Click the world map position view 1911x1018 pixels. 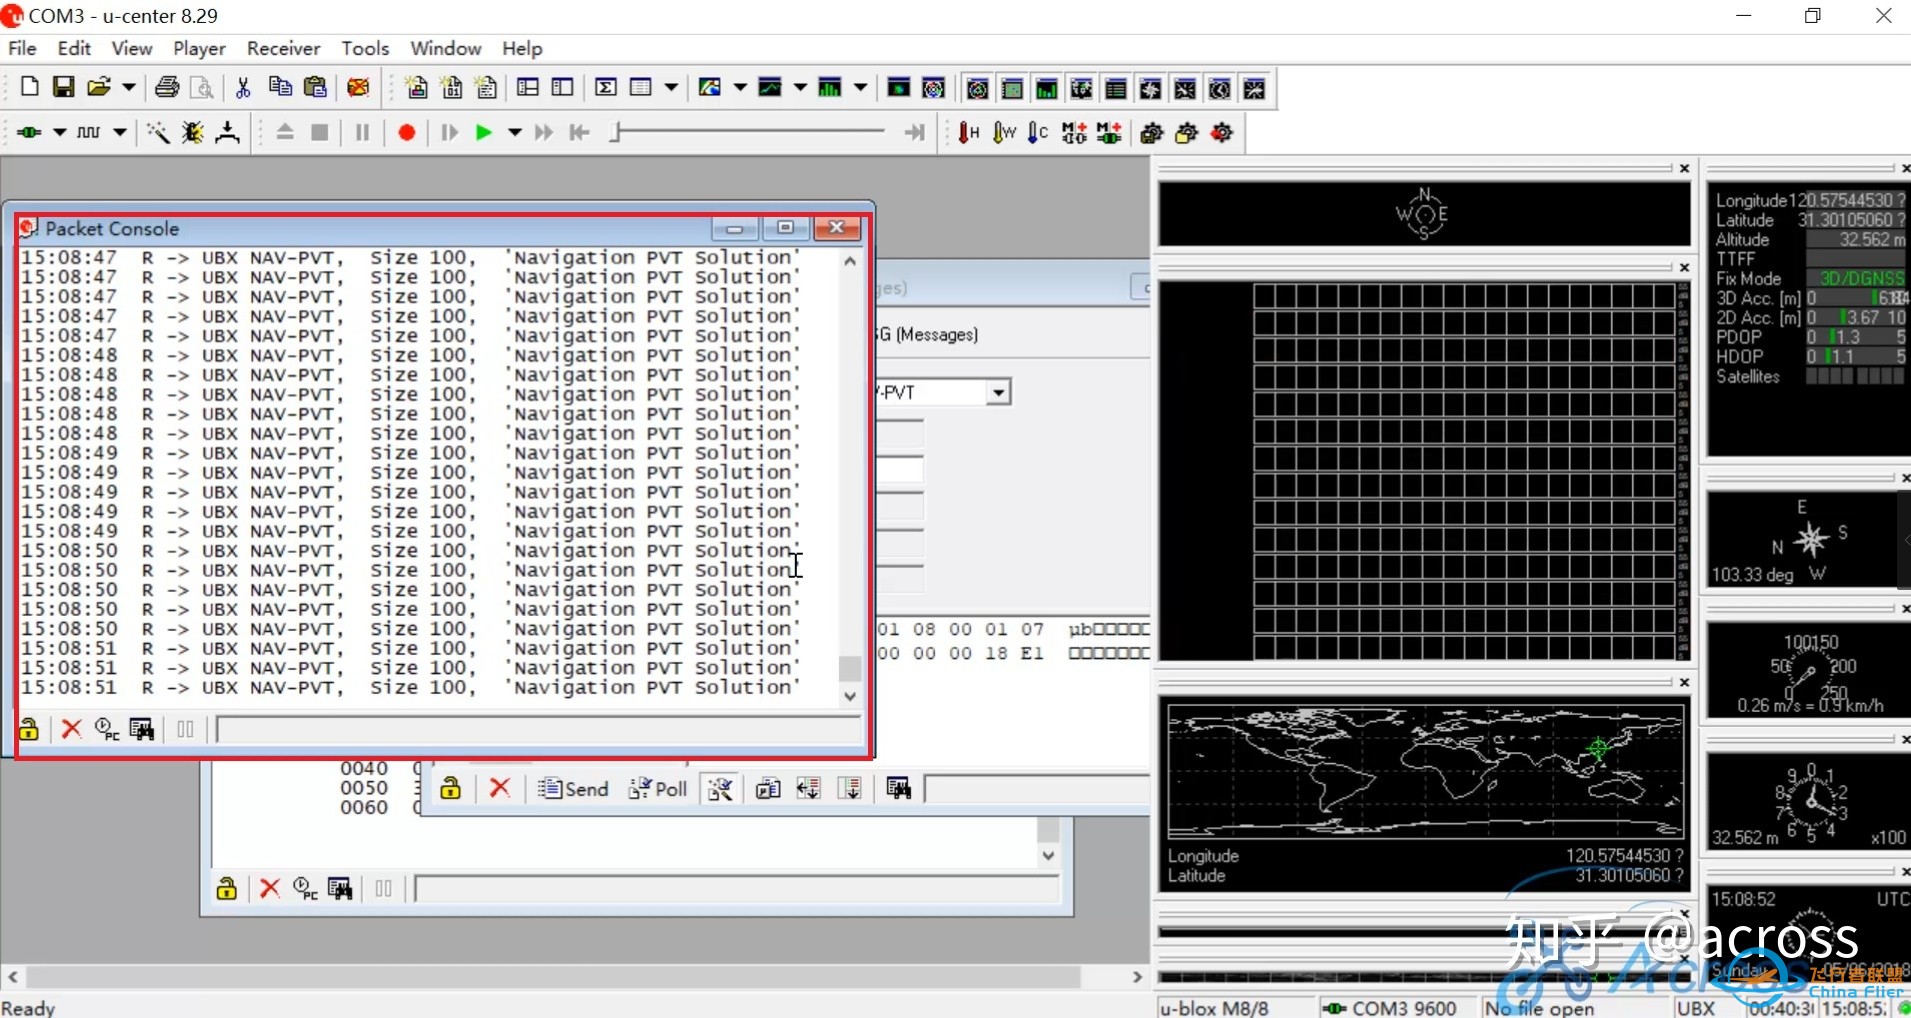[x=1426, y=771]
